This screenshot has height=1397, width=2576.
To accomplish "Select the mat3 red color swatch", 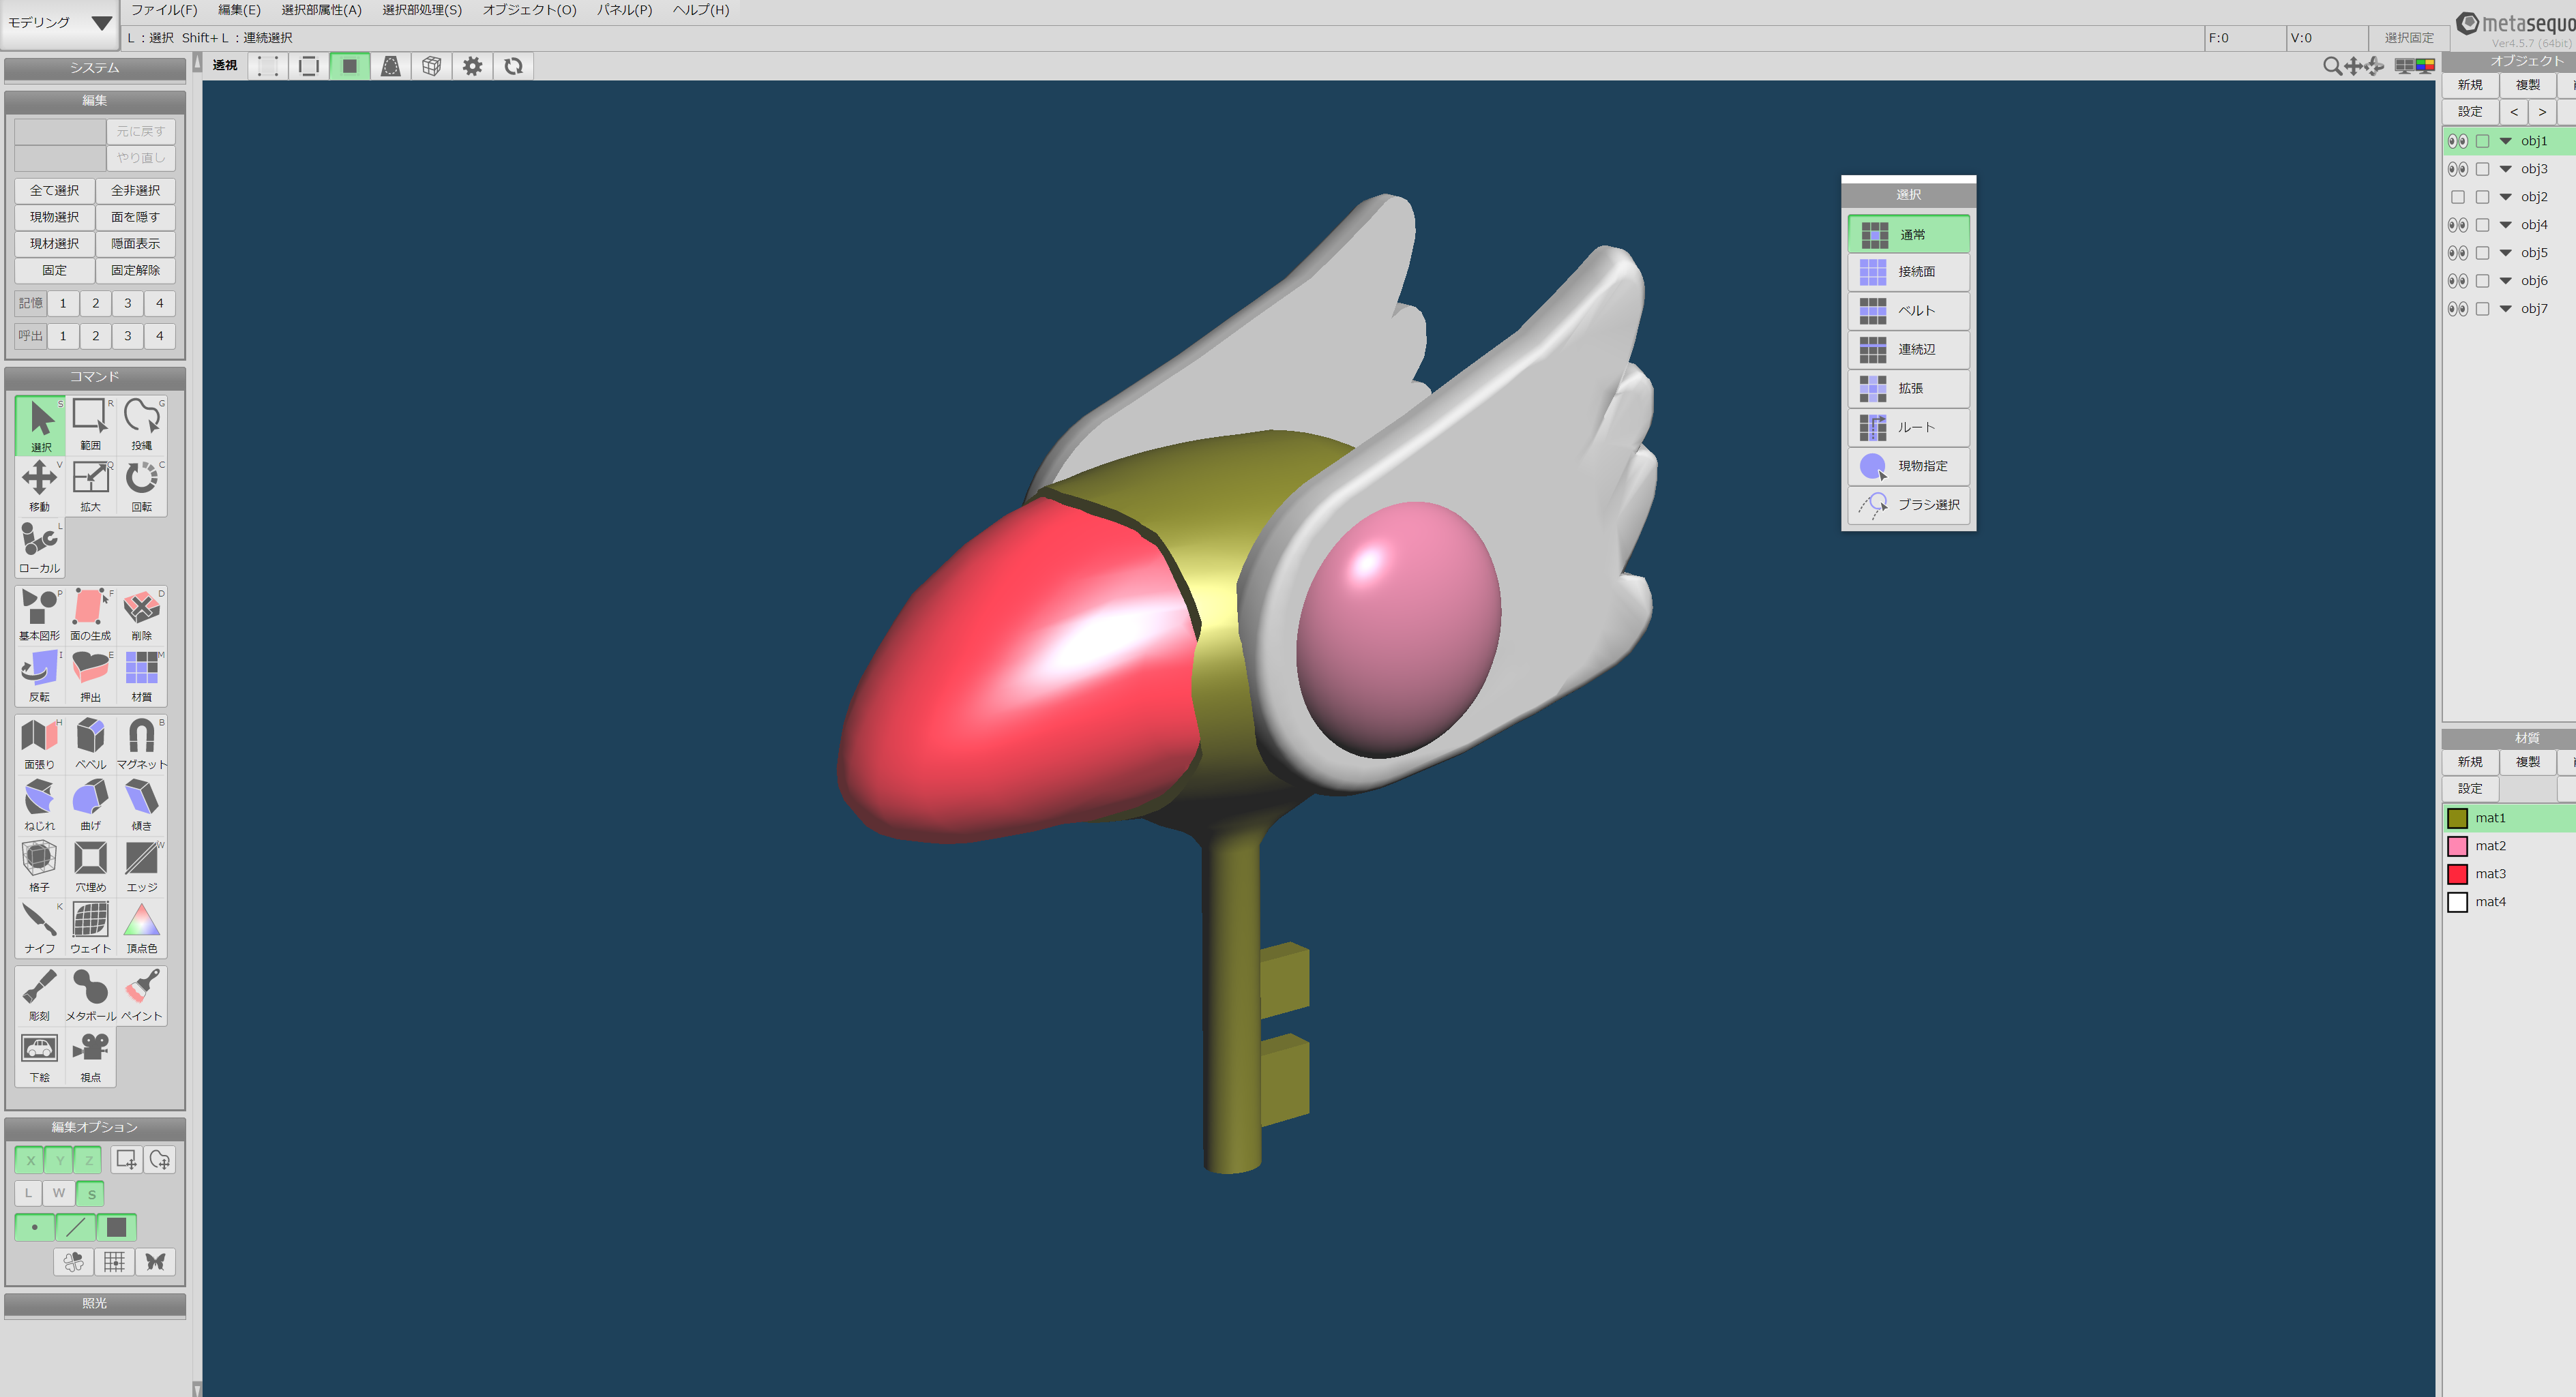I will [x=2458, y=874].
